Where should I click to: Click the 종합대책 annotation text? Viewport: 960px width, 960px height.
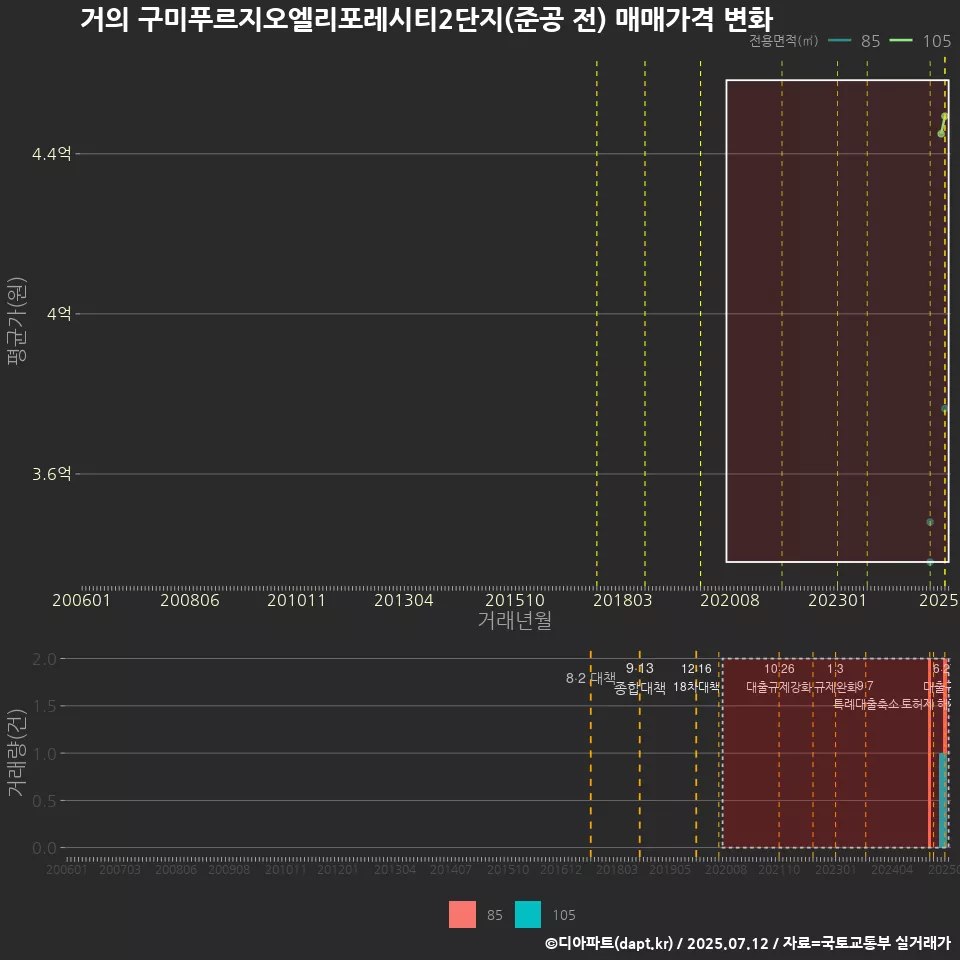[x=640, y=688]
